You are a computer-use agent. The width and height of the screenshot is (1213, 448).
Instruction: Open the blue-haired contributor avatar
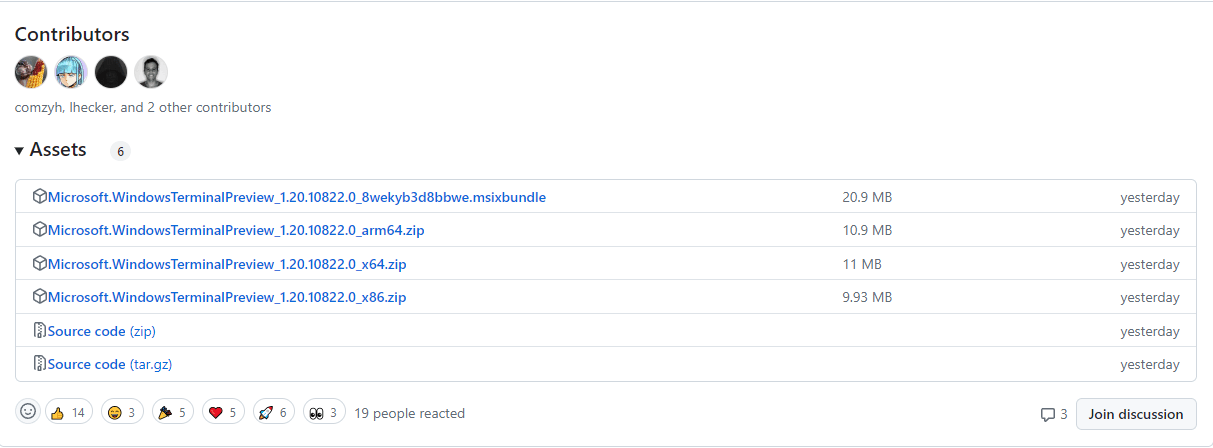(x=71, y=72)
